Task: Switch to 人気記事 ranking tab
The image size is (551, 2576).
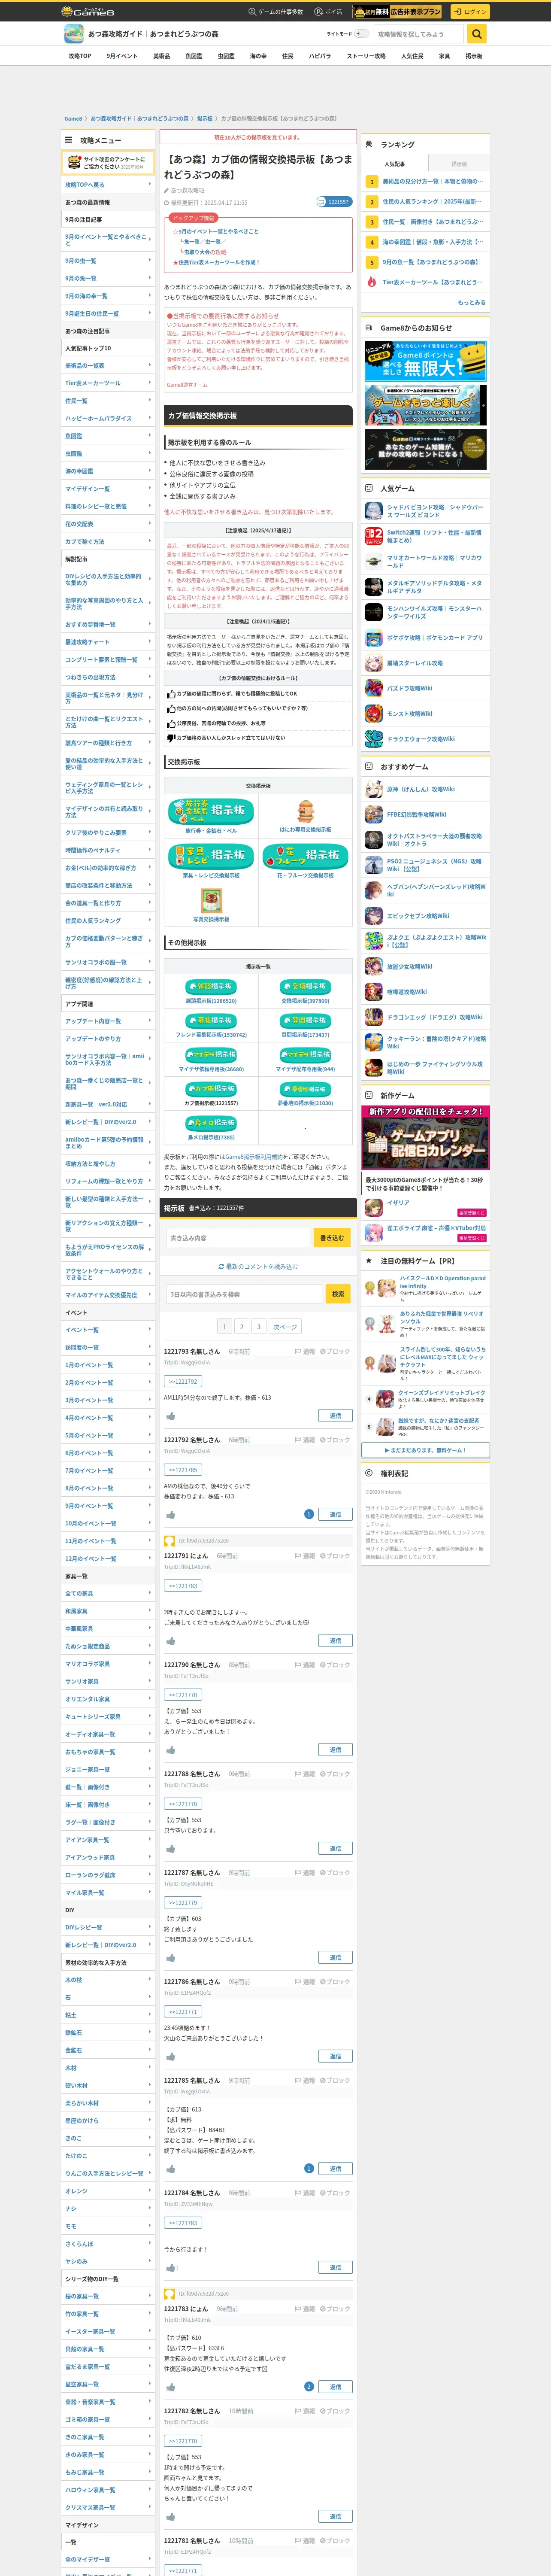Action: point(395,164)
